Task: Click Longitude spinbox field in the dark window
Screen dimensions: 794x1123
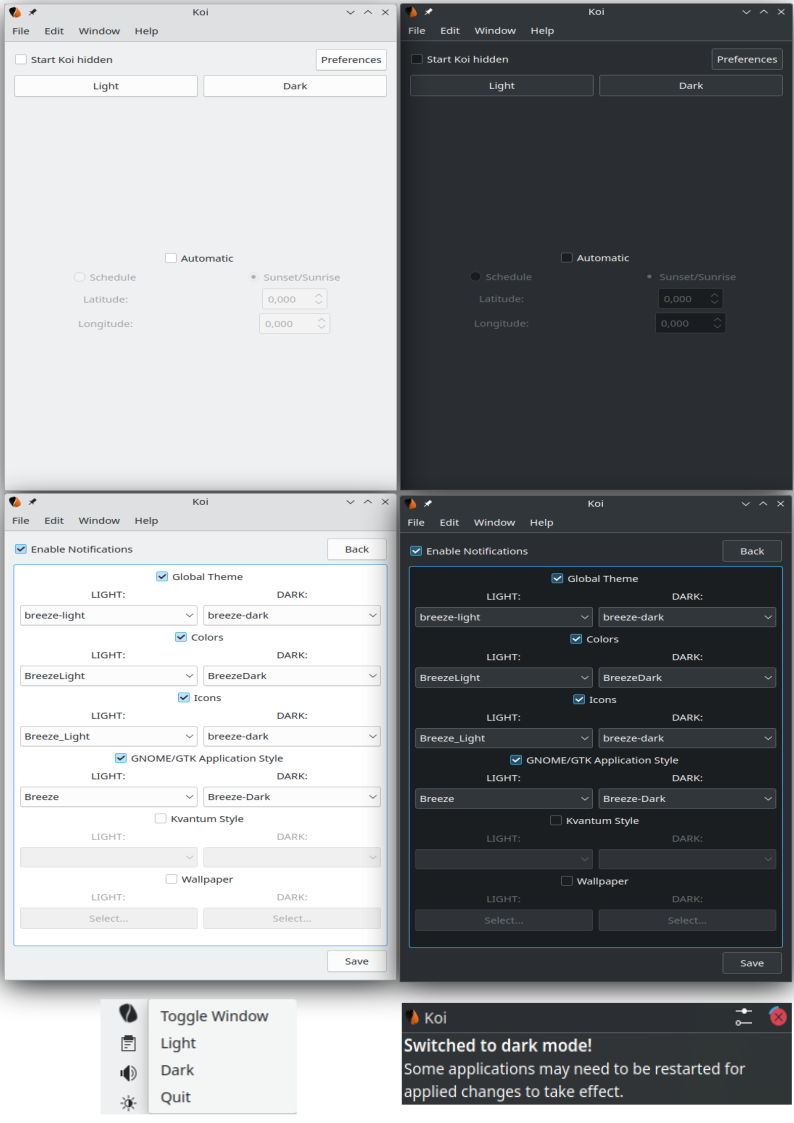Action: (690, 323)
